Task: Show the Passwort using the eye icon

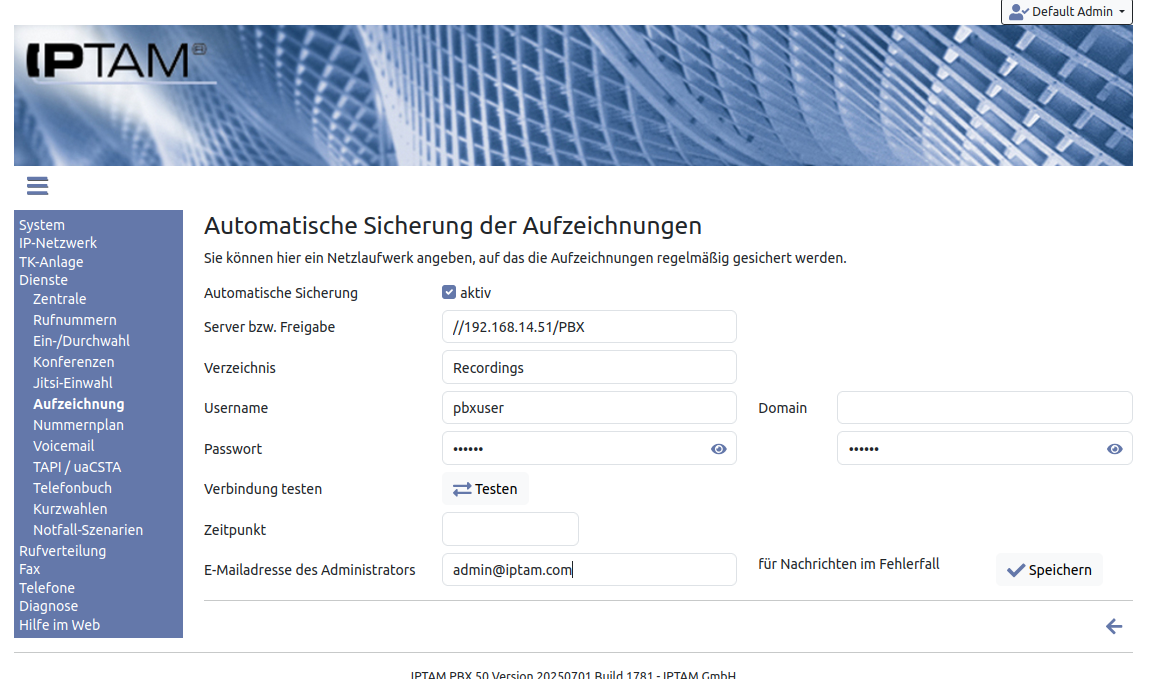Action: (718, 449)
